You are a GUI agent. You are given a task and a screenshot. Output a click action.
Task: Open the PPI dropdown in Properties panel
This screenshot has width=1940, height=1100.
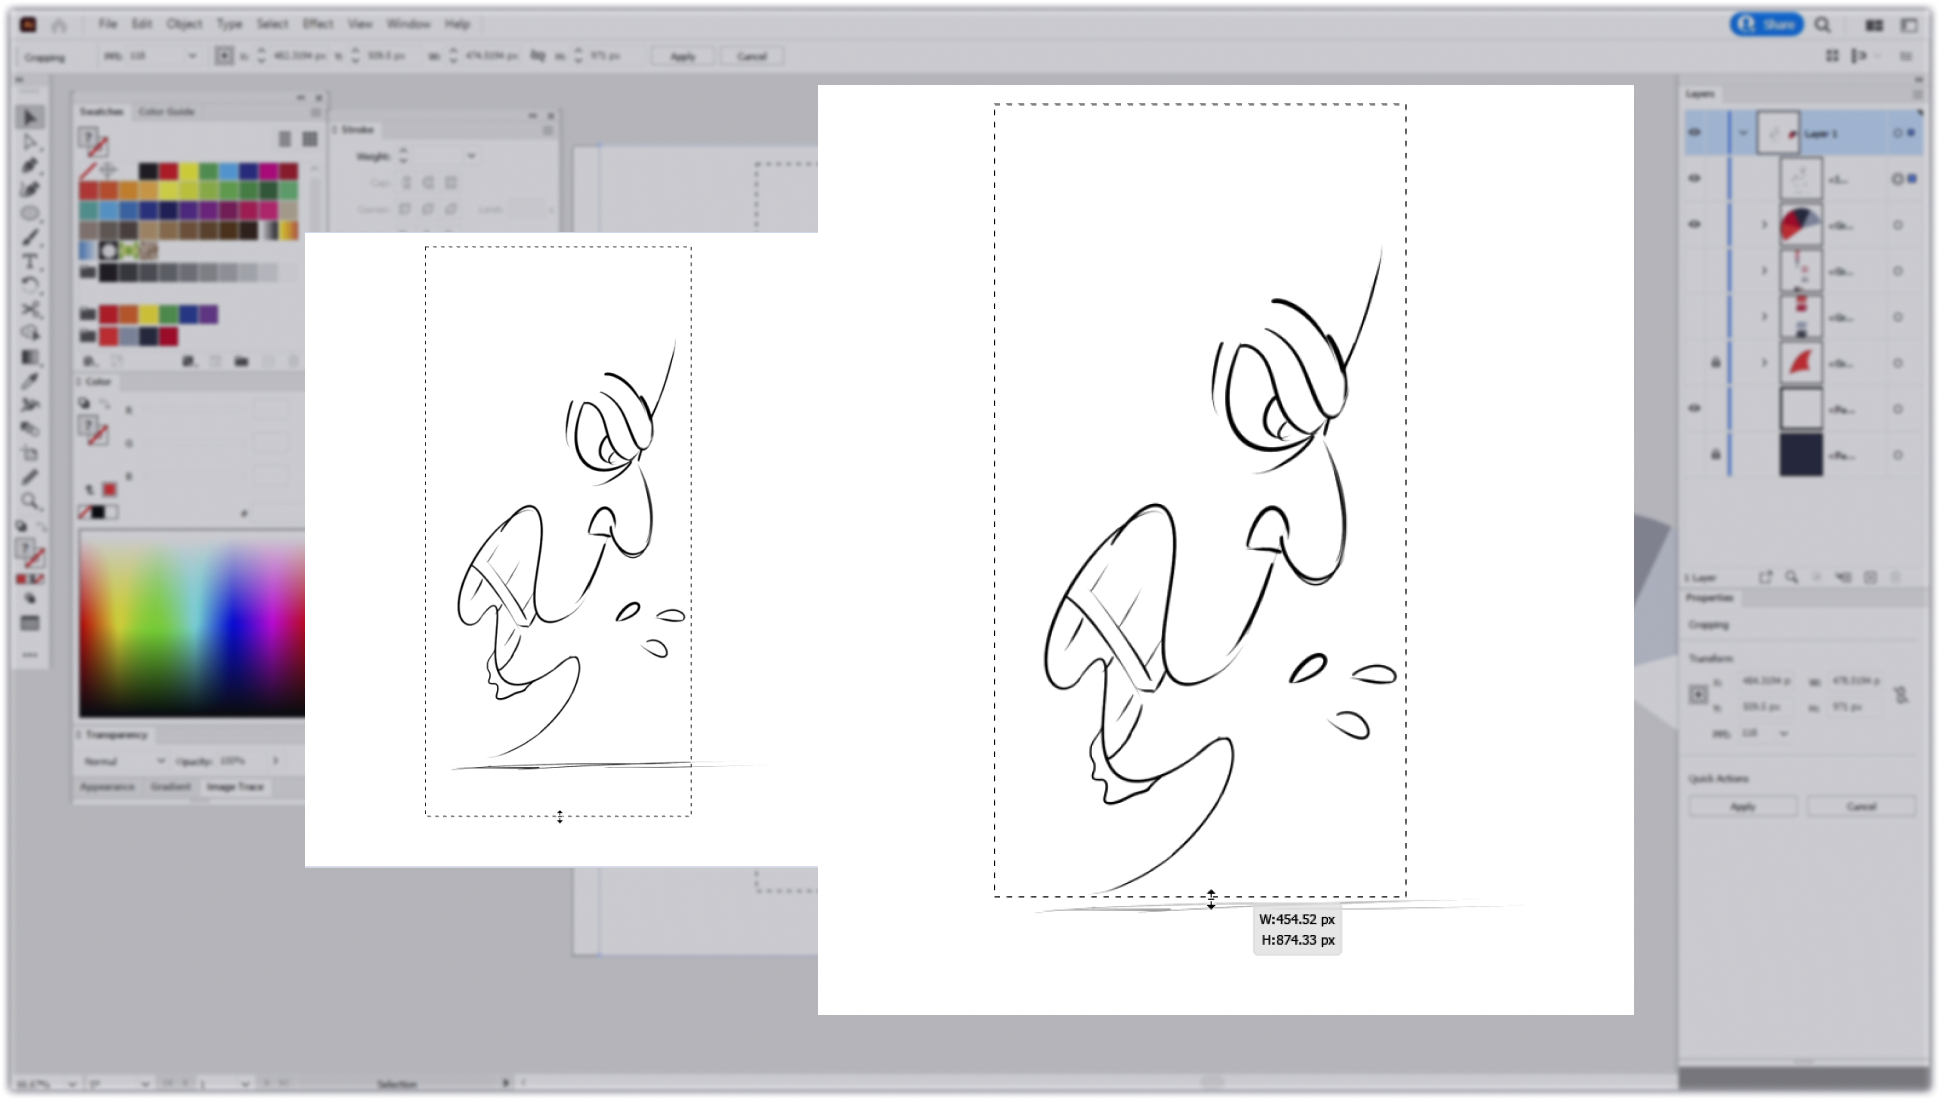(1783, 733)
